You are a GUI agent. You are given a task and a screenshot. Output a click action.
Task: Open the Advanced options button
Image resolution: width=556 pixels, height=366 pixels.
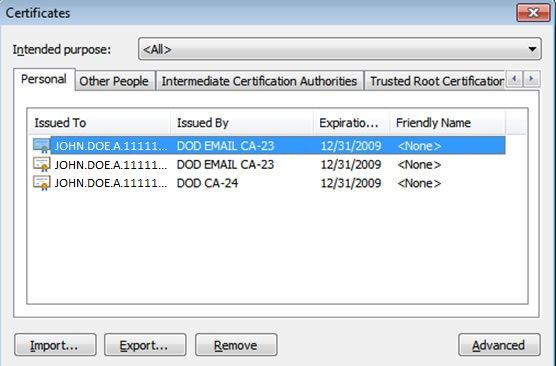pos(499,345)
